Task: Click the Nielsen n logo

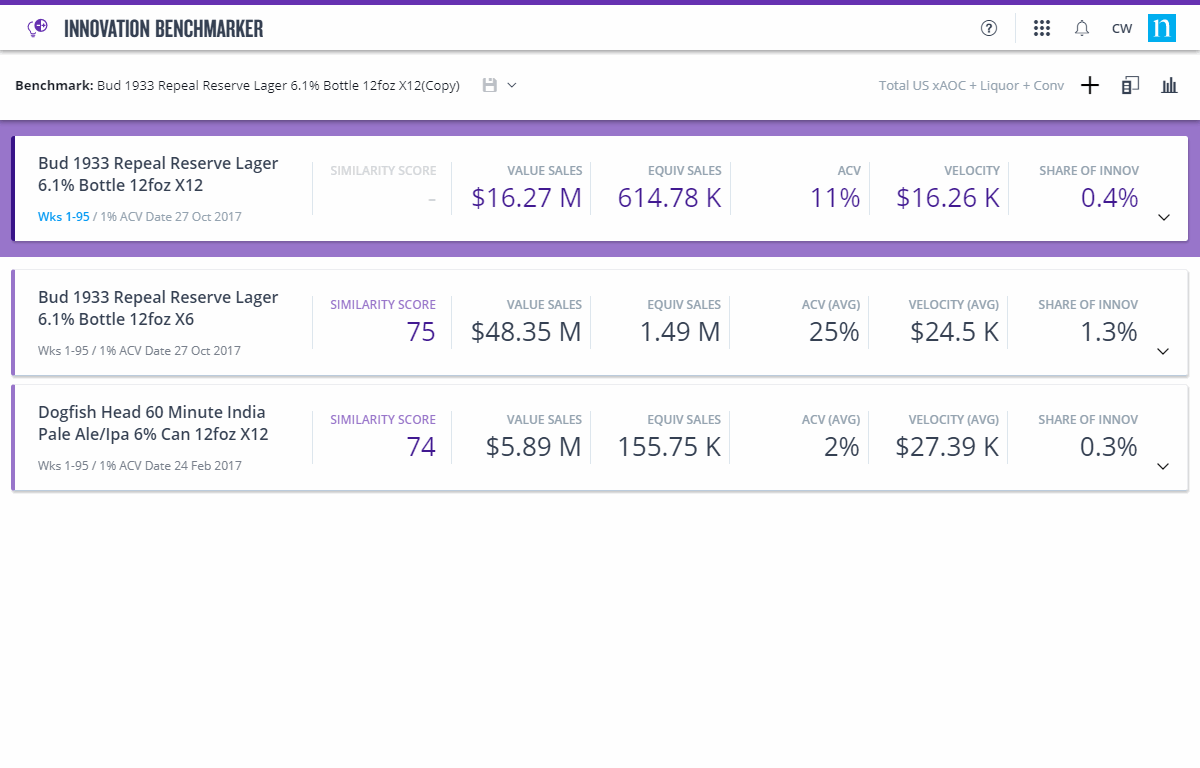Action: pyautogui.click(x=1162, y=28)
